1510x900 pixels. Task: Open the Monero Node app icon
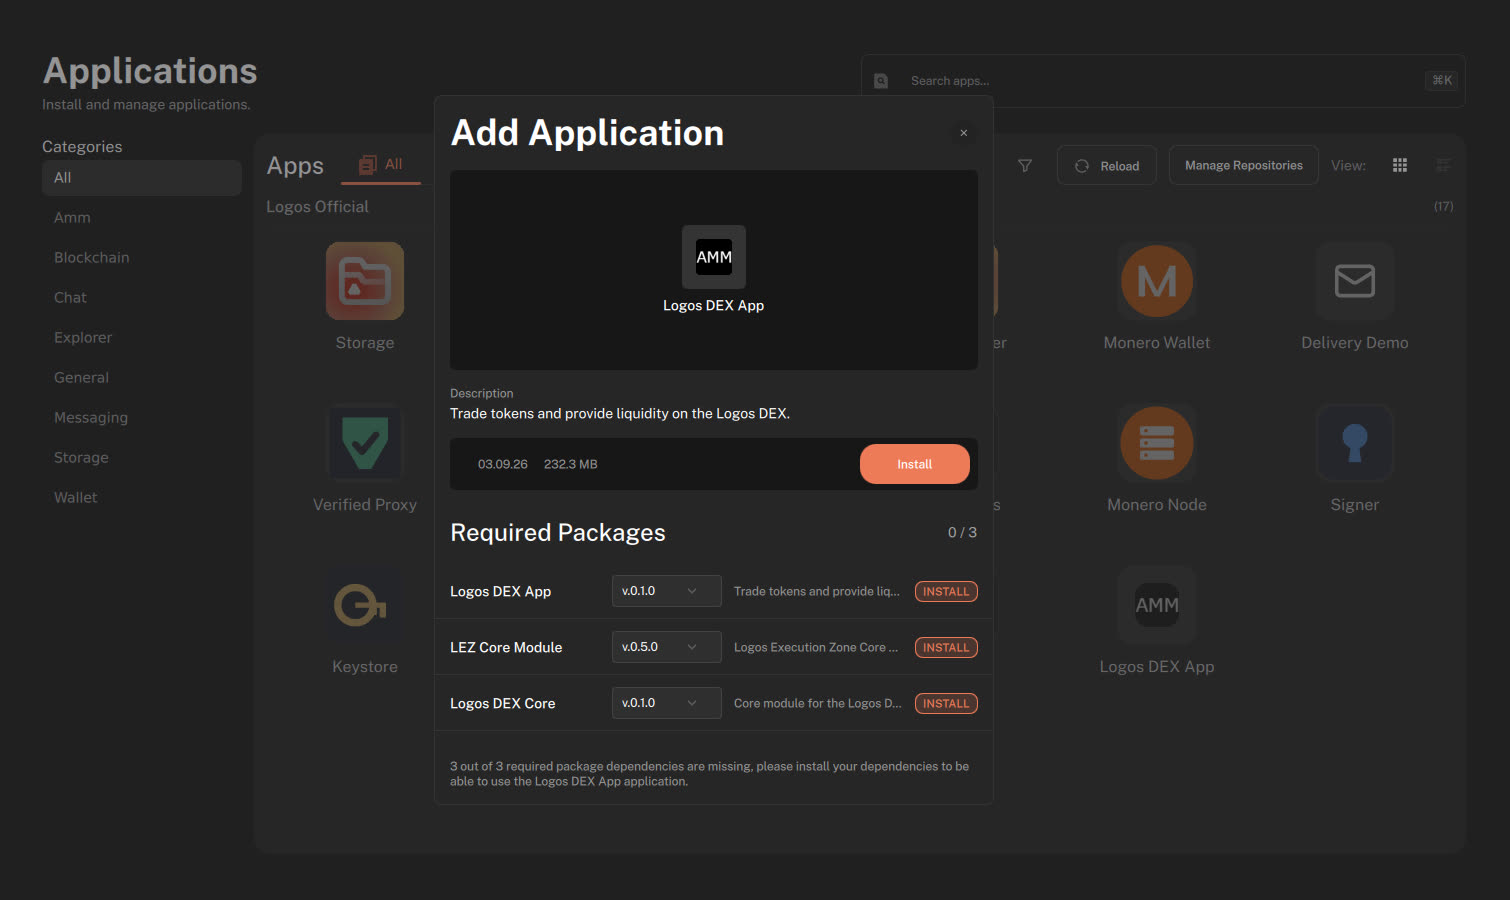click(x=1157, y=443)
